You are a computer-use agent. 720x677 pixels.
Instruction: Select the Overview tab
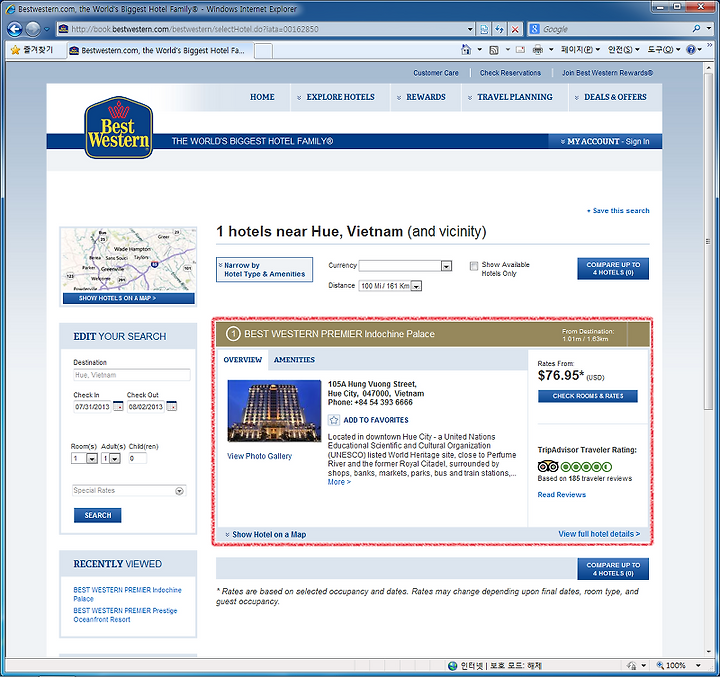coord(242,360)
